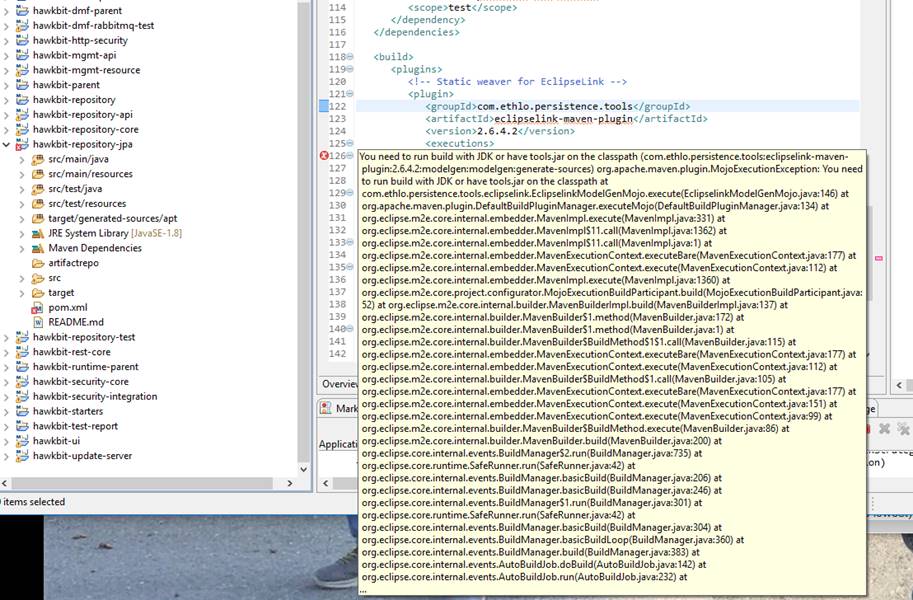This screenshot has height=600, width=913.
Task: Fold the plugins element at line 119
Action: (350, 69)
